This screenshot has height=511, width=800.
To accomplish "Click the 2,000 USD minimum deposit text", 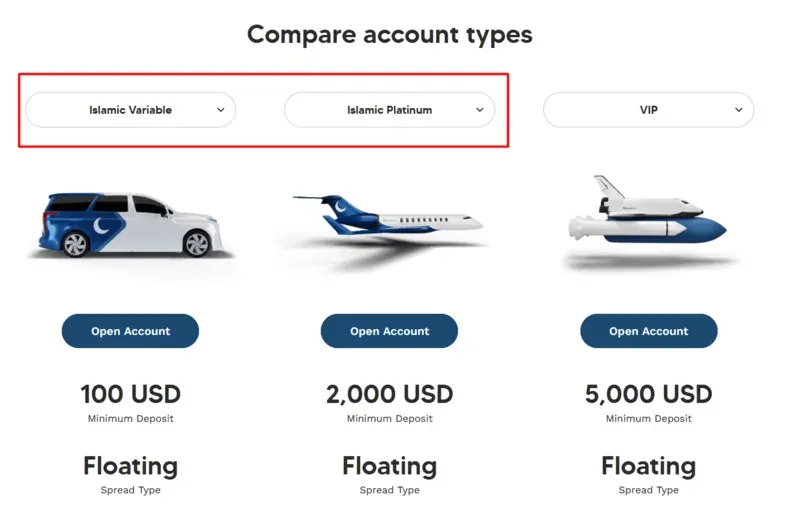I will click(x=389, y=394).
